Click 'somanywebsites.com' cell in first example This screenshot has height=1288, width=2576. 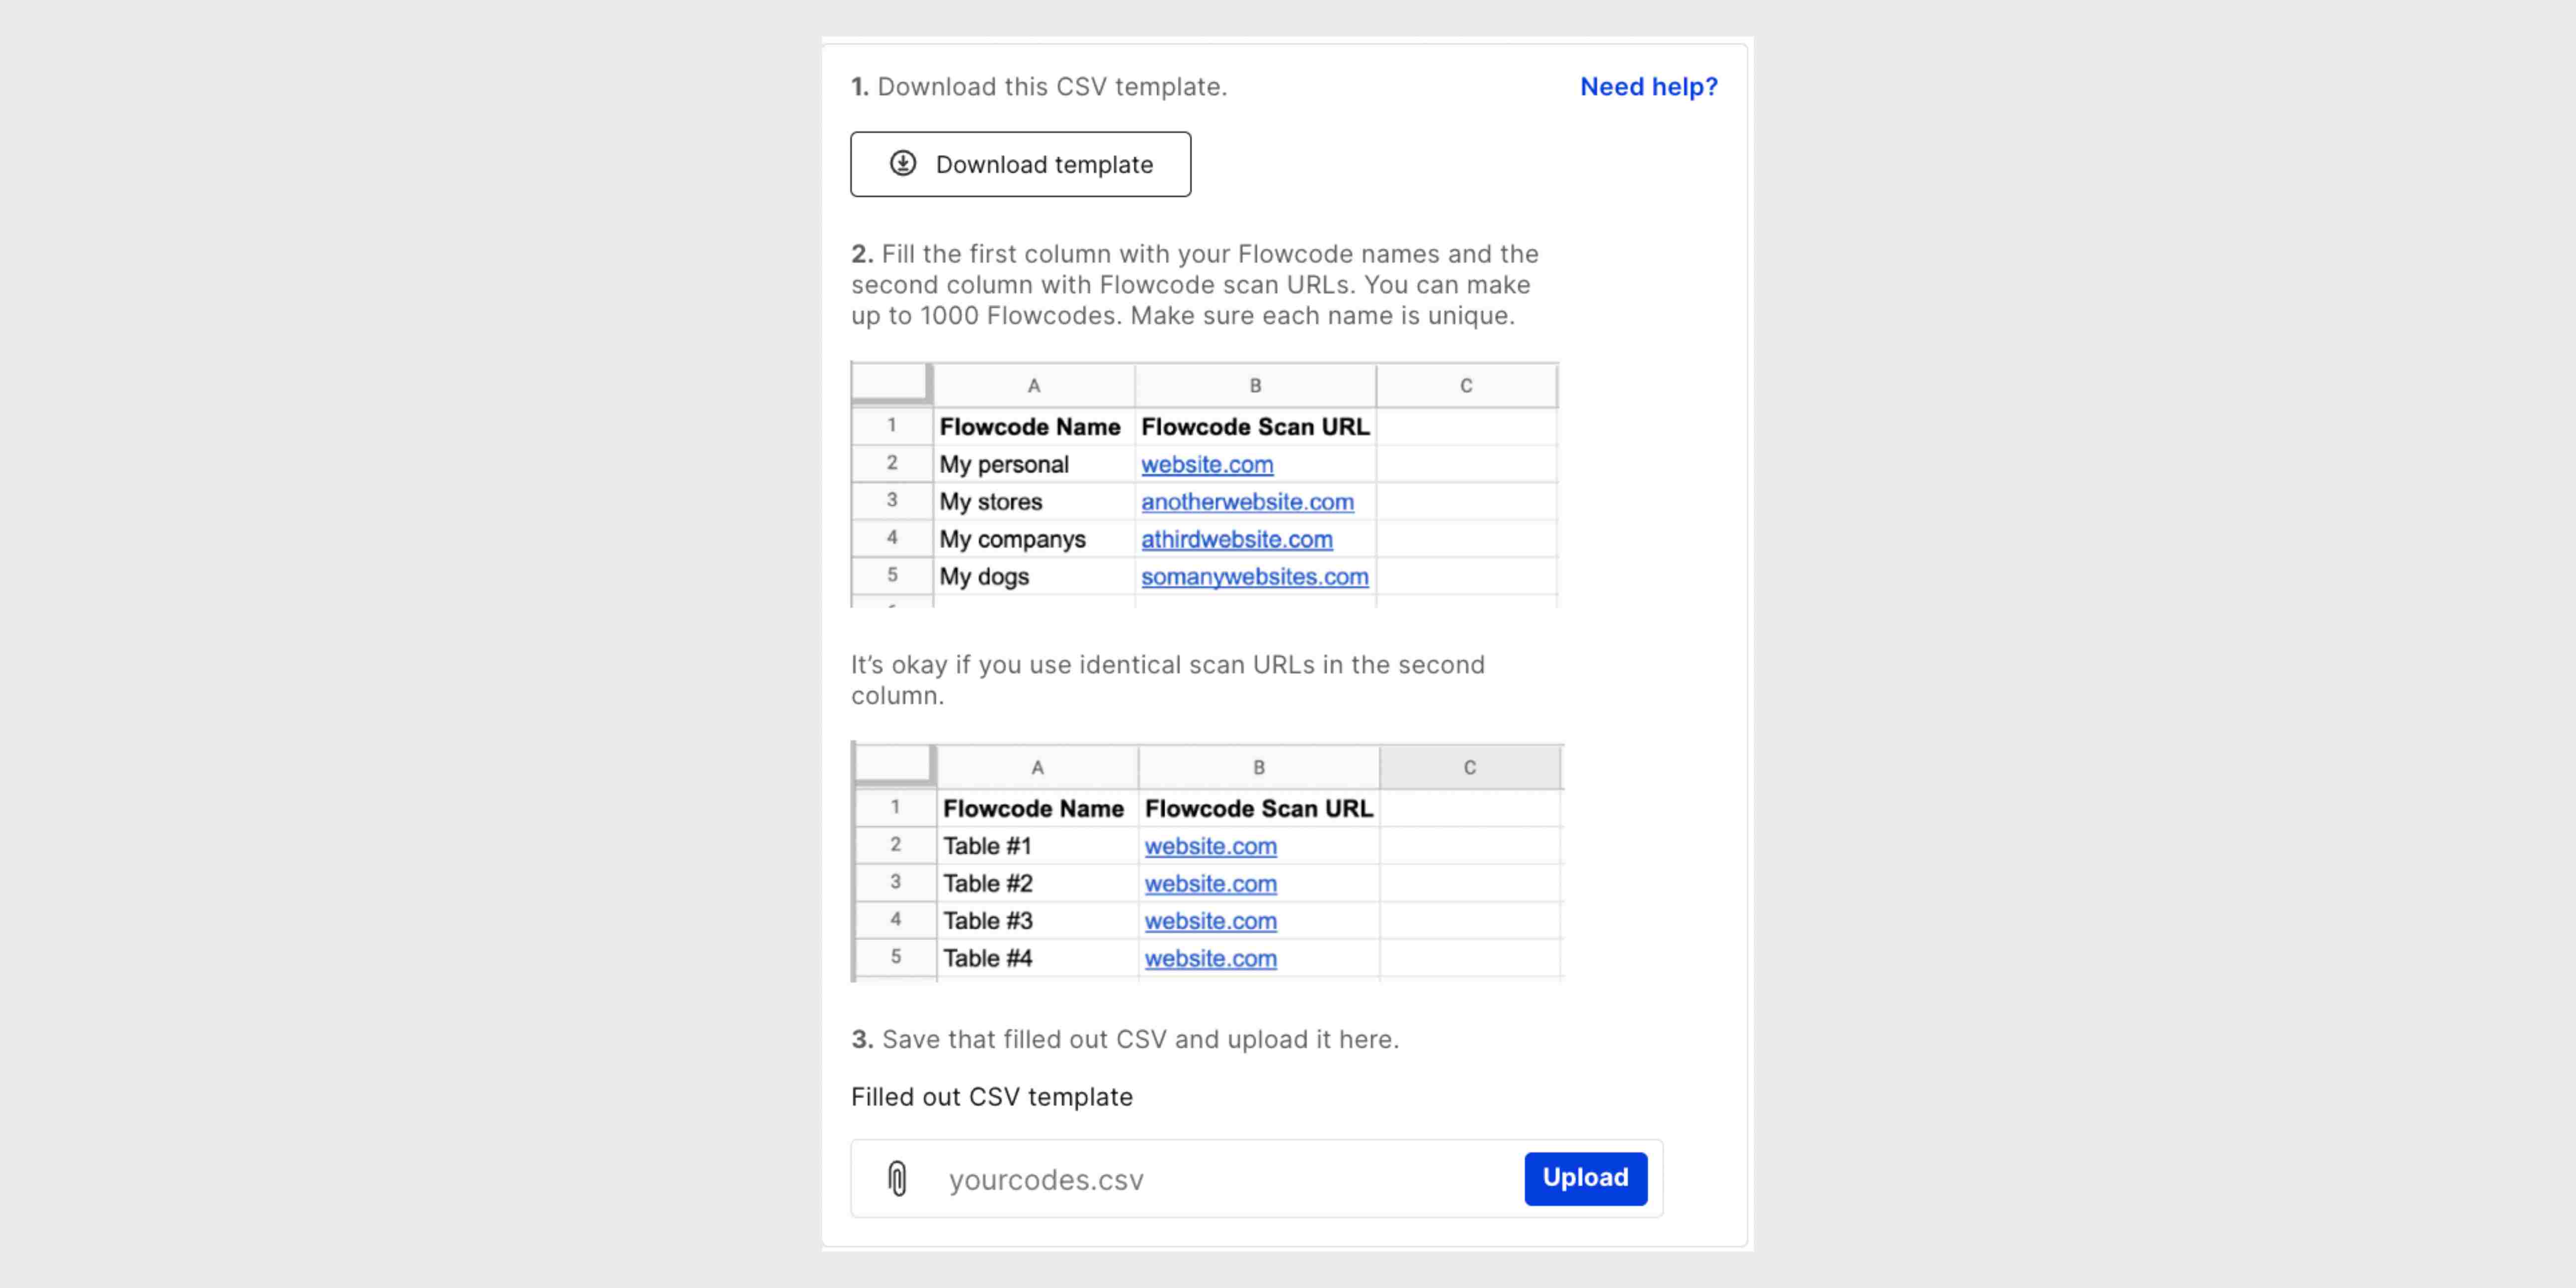click(x=1254, y=577)
